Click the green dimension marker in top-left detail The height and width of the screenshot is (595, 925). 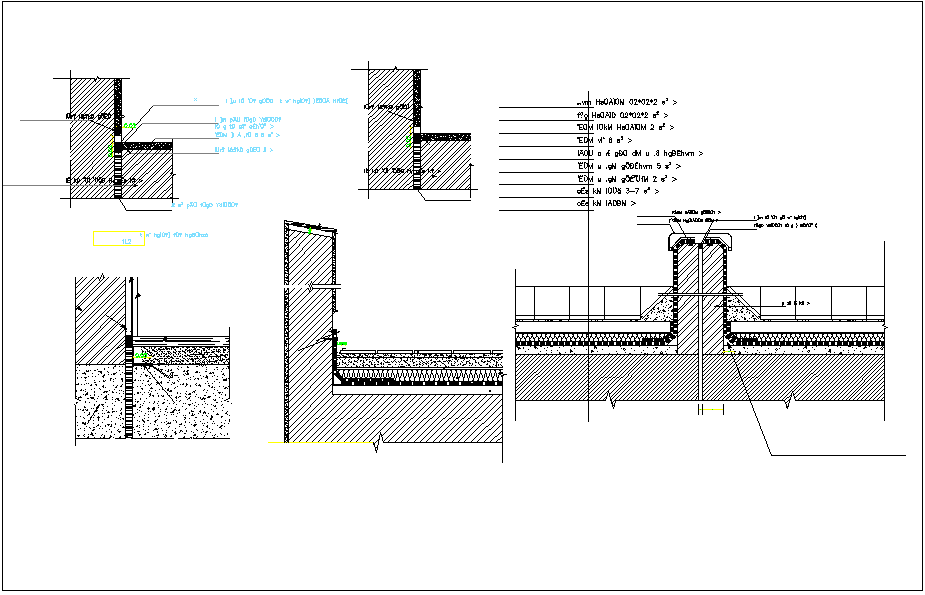click(x=127, y=124)
